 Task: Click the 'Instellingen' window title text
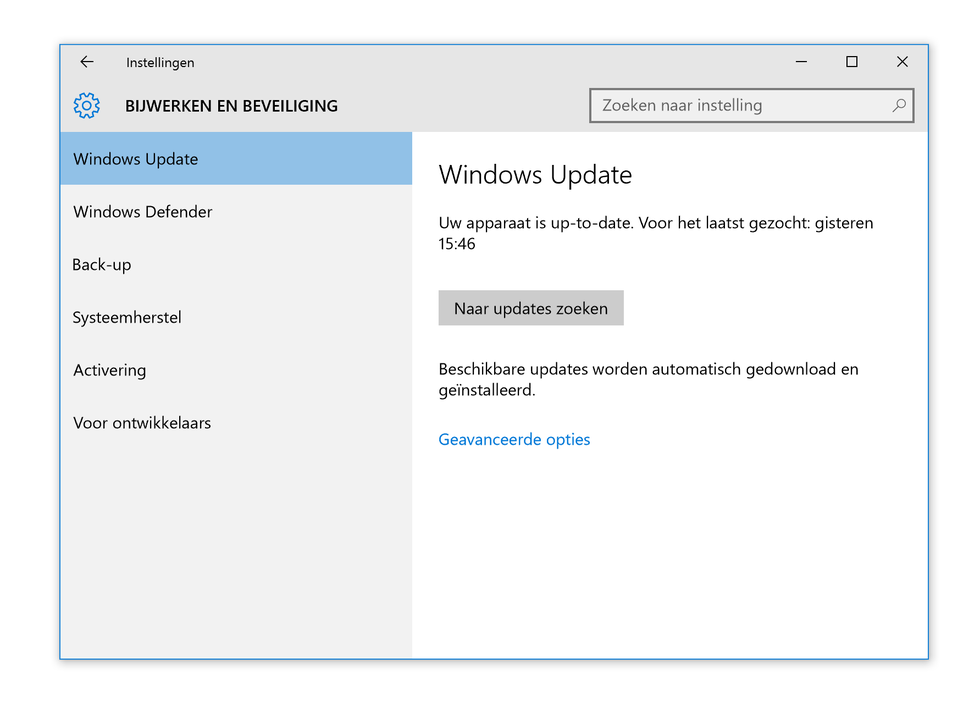(x=160, y=62)
